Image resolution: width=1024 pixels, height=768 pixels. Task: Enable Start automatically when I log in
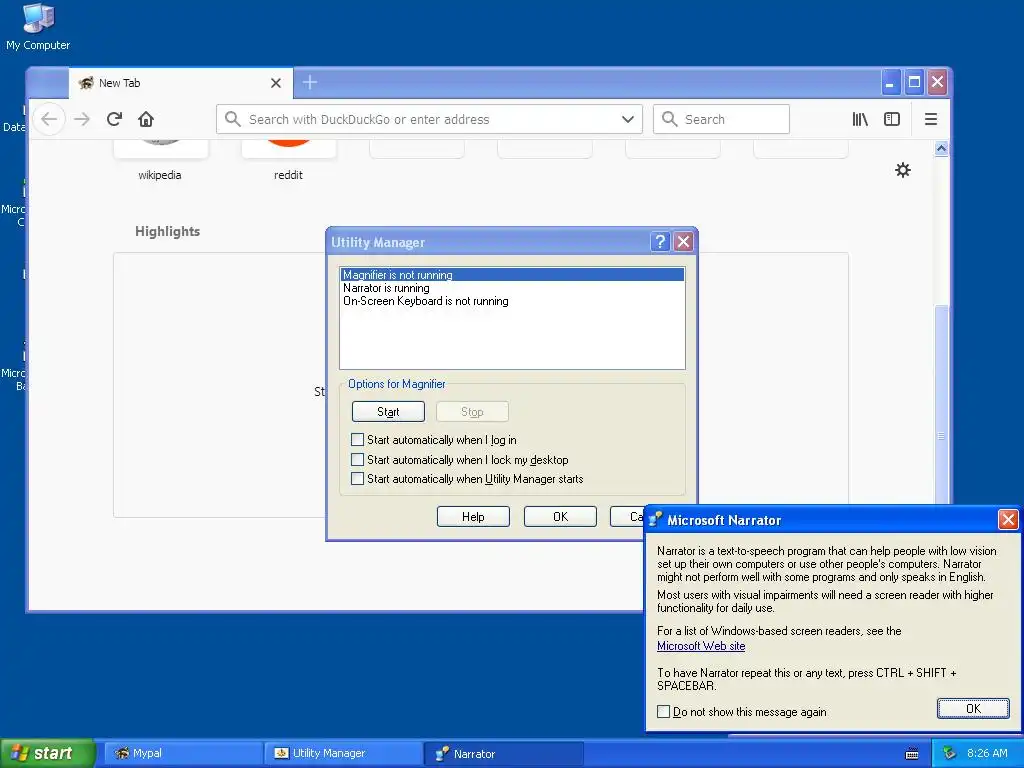[x=357, y=440]
